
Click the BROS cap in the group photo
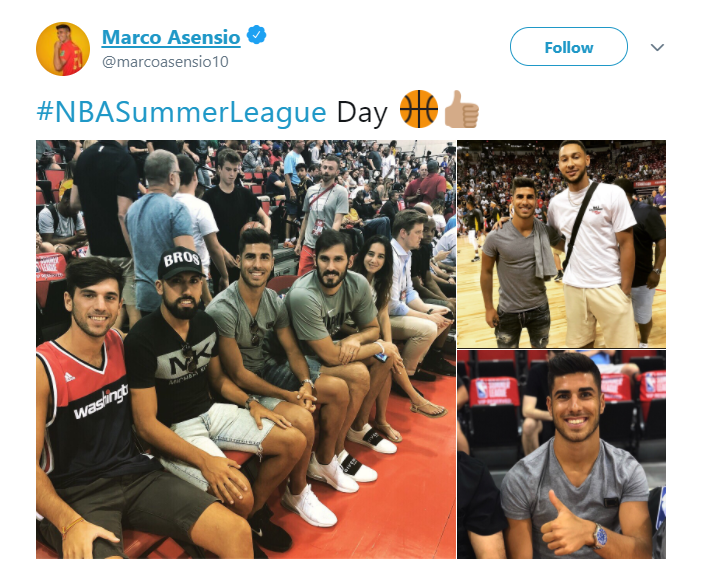(181, 262)
